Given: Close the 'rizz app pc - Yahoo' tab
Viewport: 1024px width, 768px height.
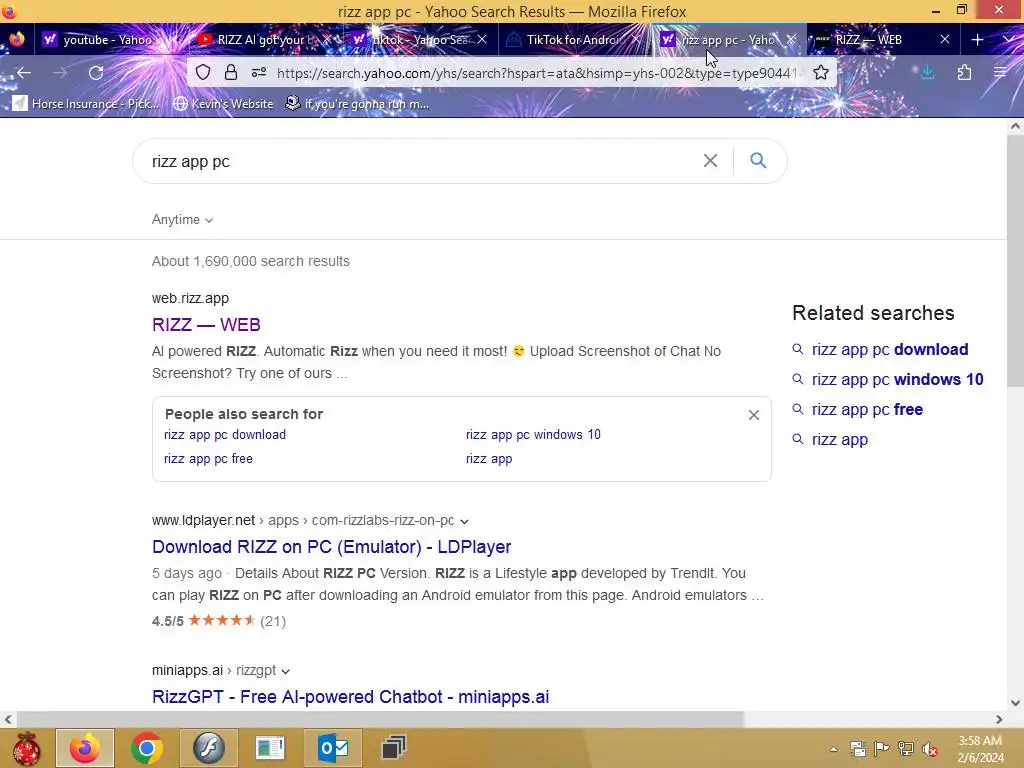Looking at the screenshot, I should click(x=792, y=40).
